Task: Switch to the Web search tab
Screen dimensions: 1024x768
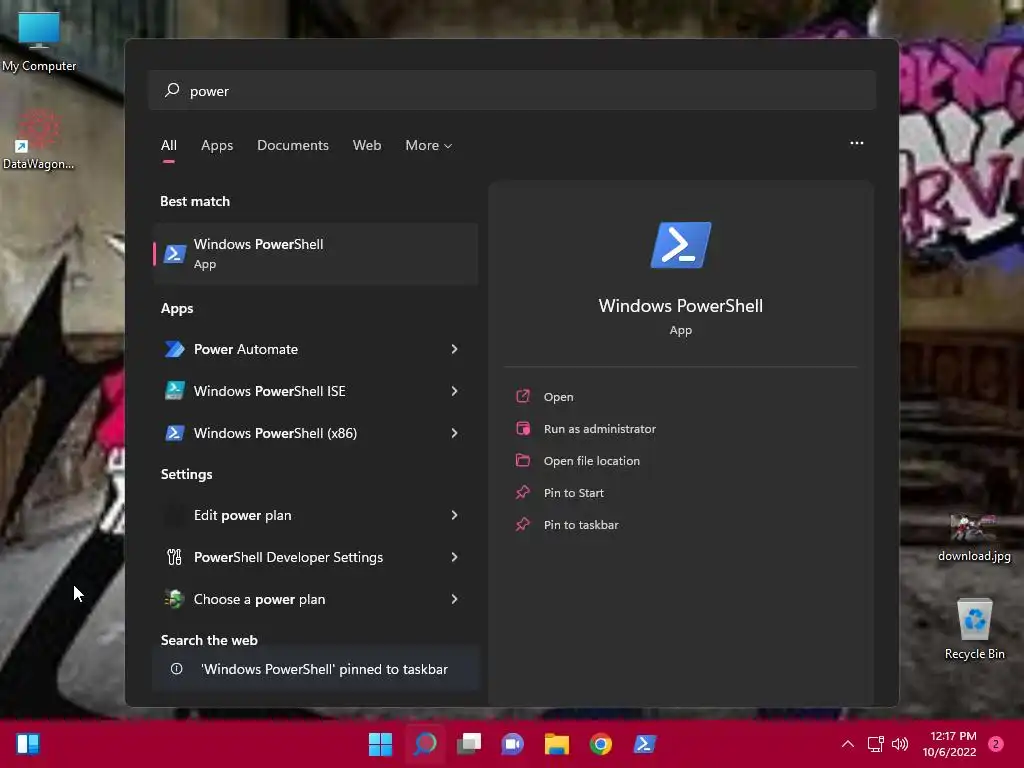Action: tap(367, 146)
